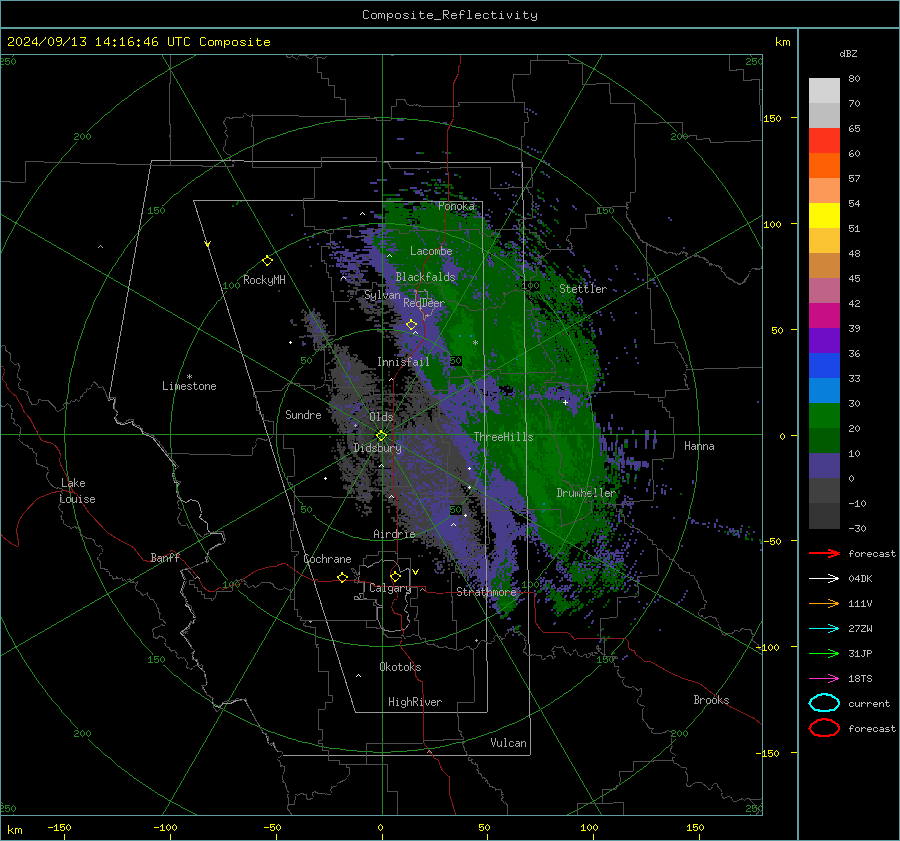The image size is (900, 841).
Task: Click the Hanna town label
Action: tap(699, 446)
